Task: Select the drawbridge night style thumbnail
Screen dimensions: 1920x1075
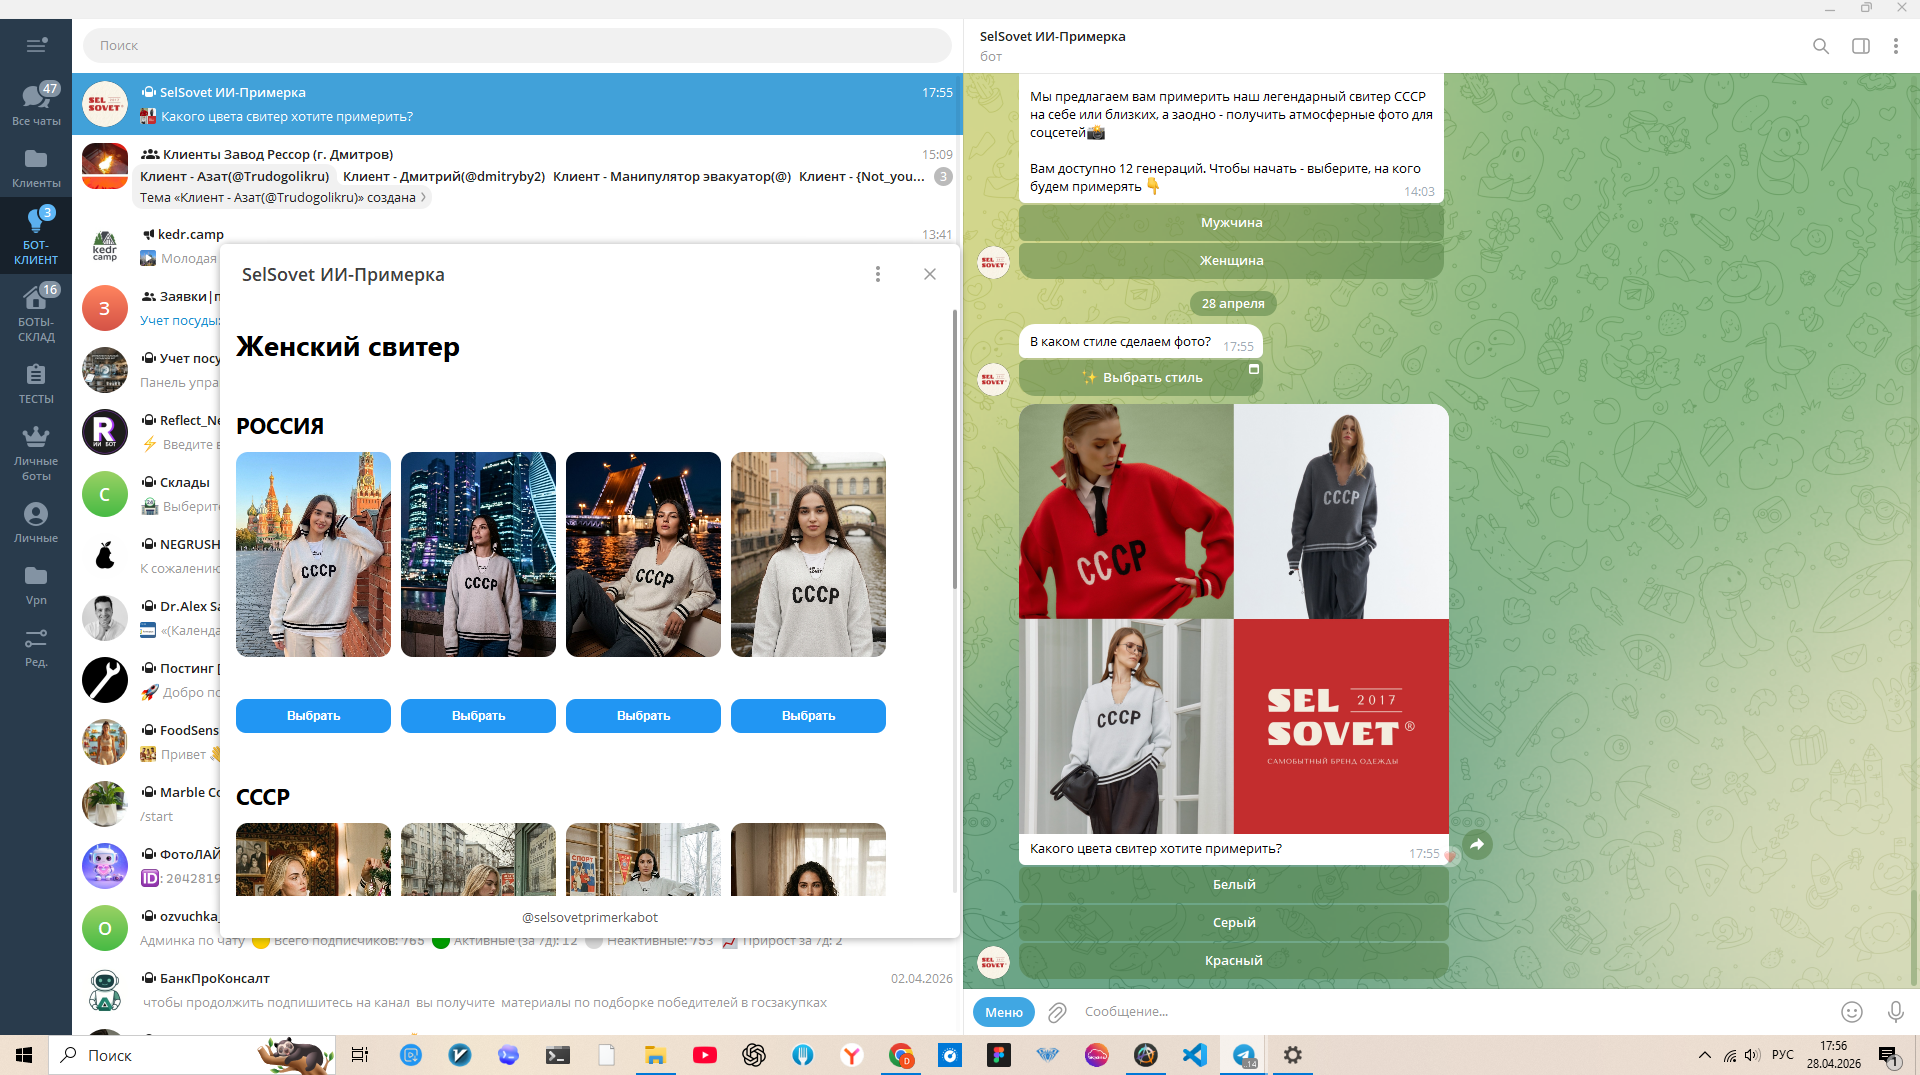Action: pyautogui.click(x=643, y=554)
